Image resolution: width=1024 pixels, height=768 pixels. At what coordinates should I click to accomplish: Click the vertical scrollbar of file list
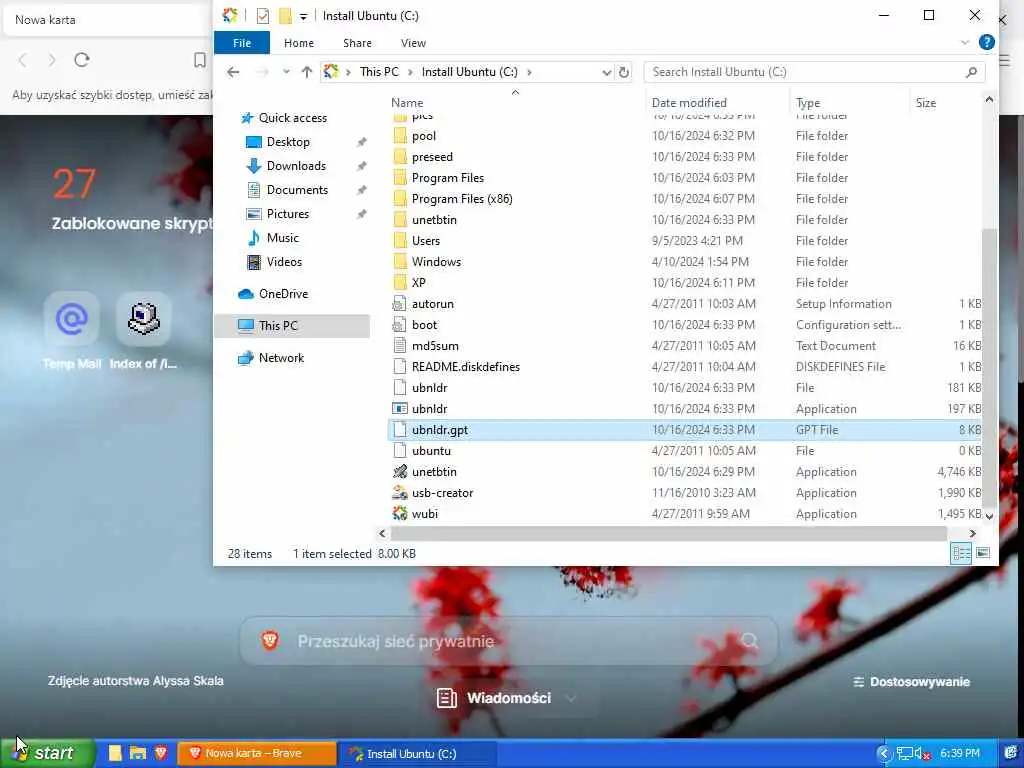coord(989,366)
